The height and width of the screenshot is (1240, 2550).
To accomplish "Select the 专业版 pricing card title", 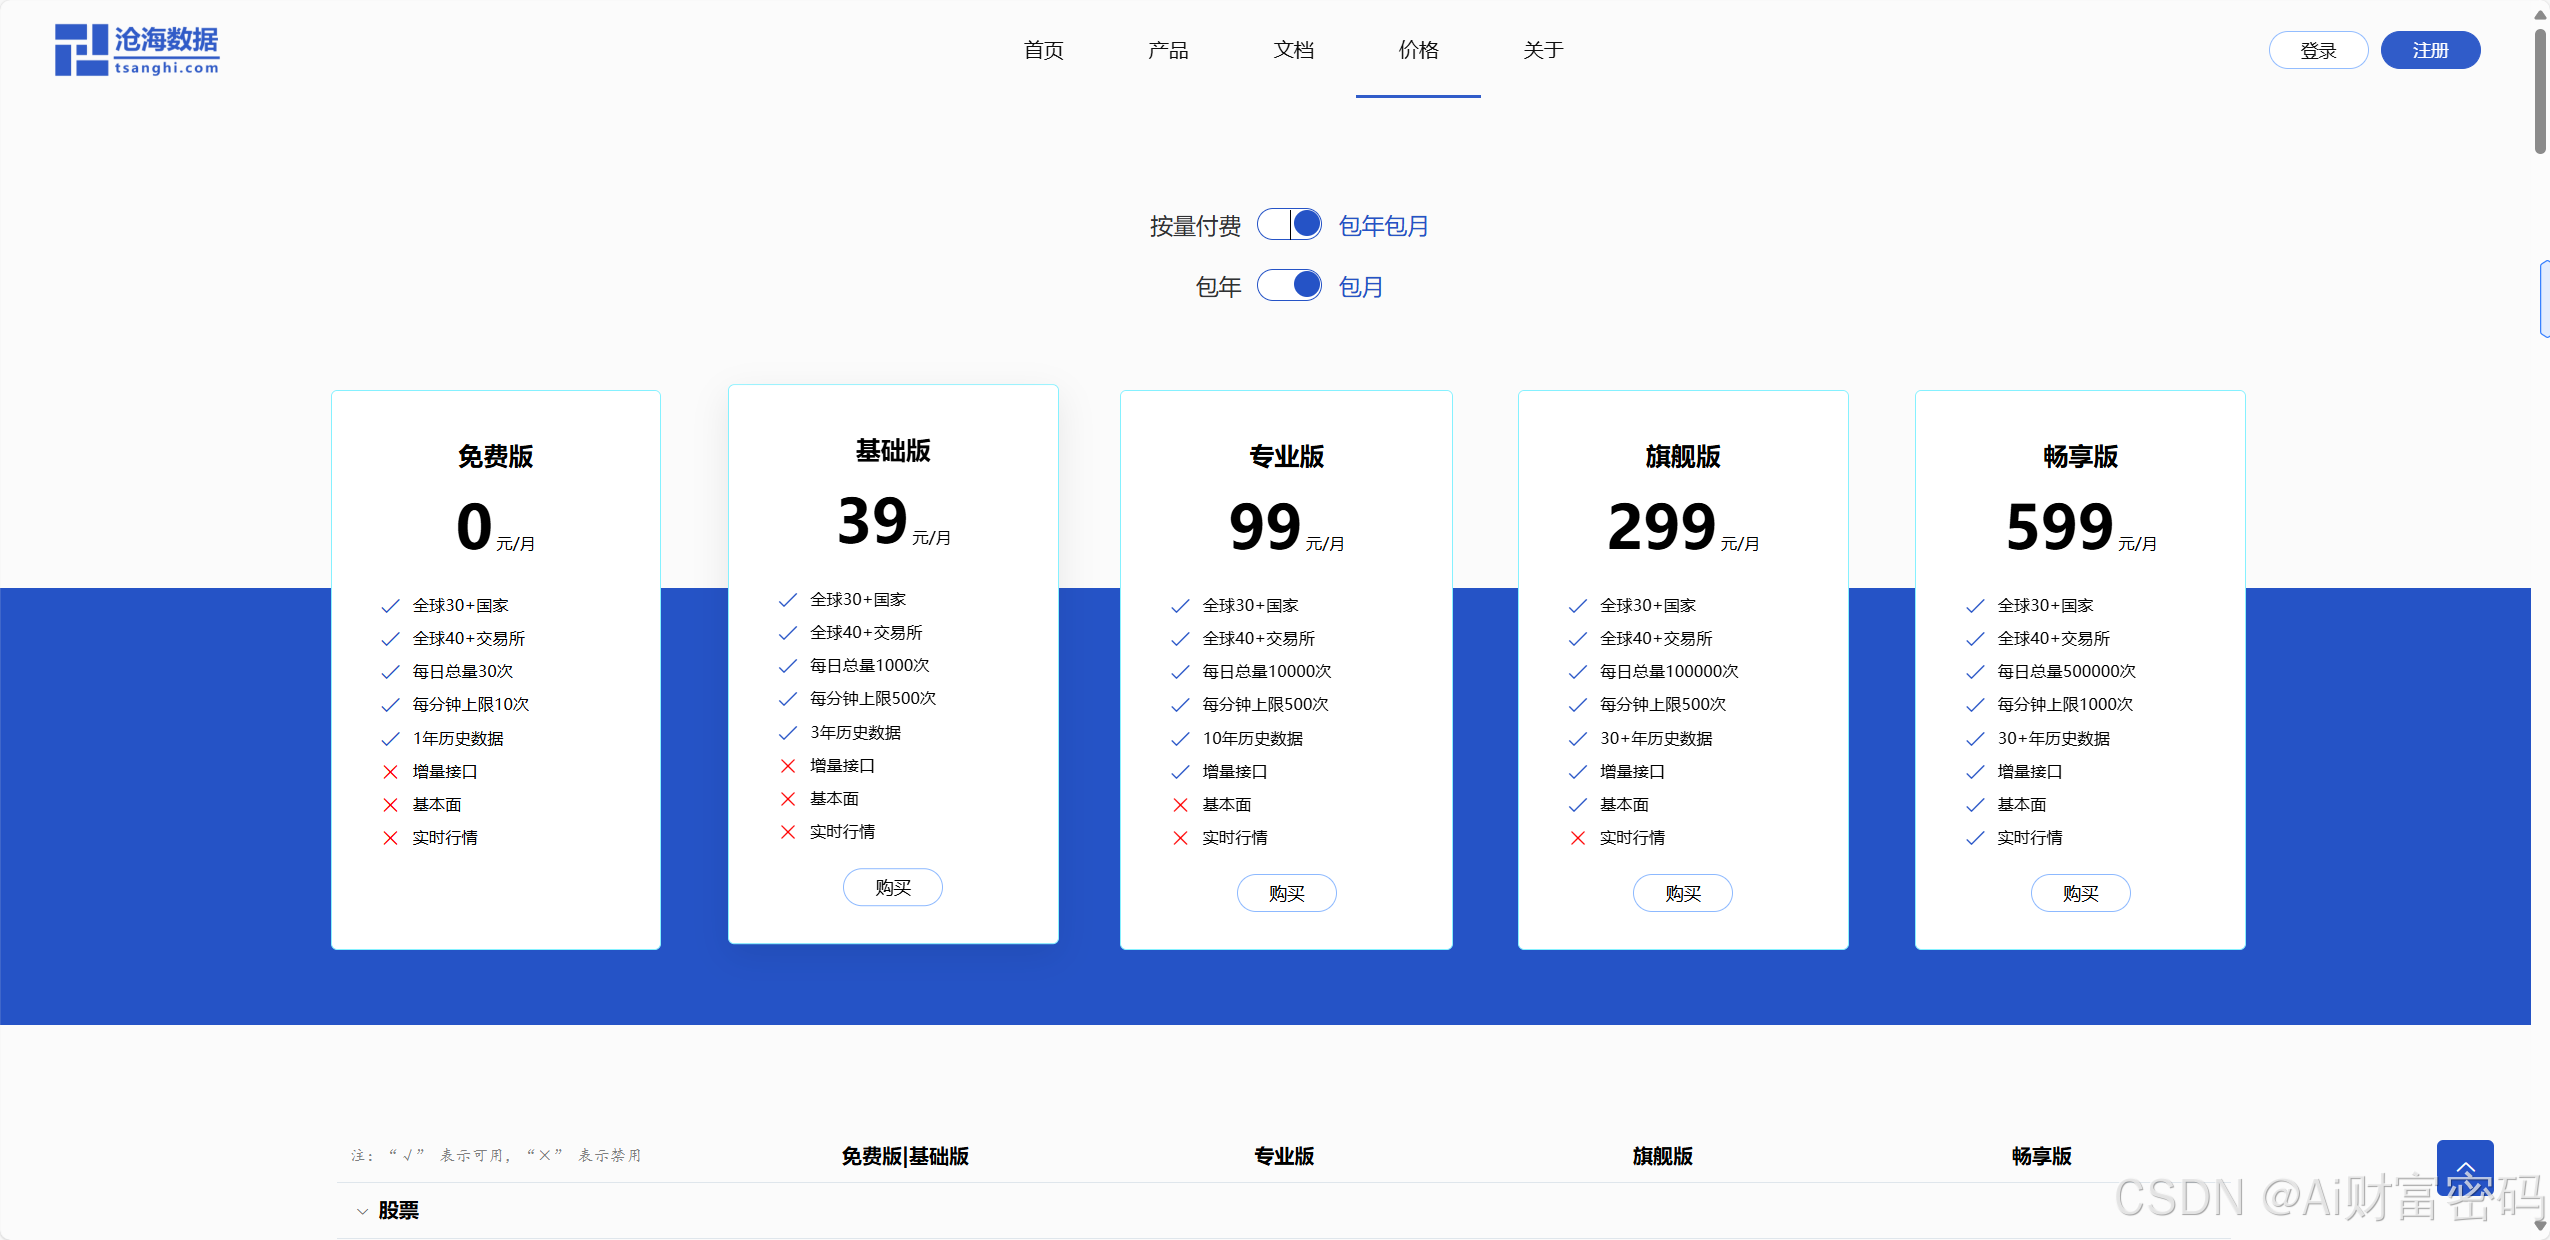I will click(1286, 457).
